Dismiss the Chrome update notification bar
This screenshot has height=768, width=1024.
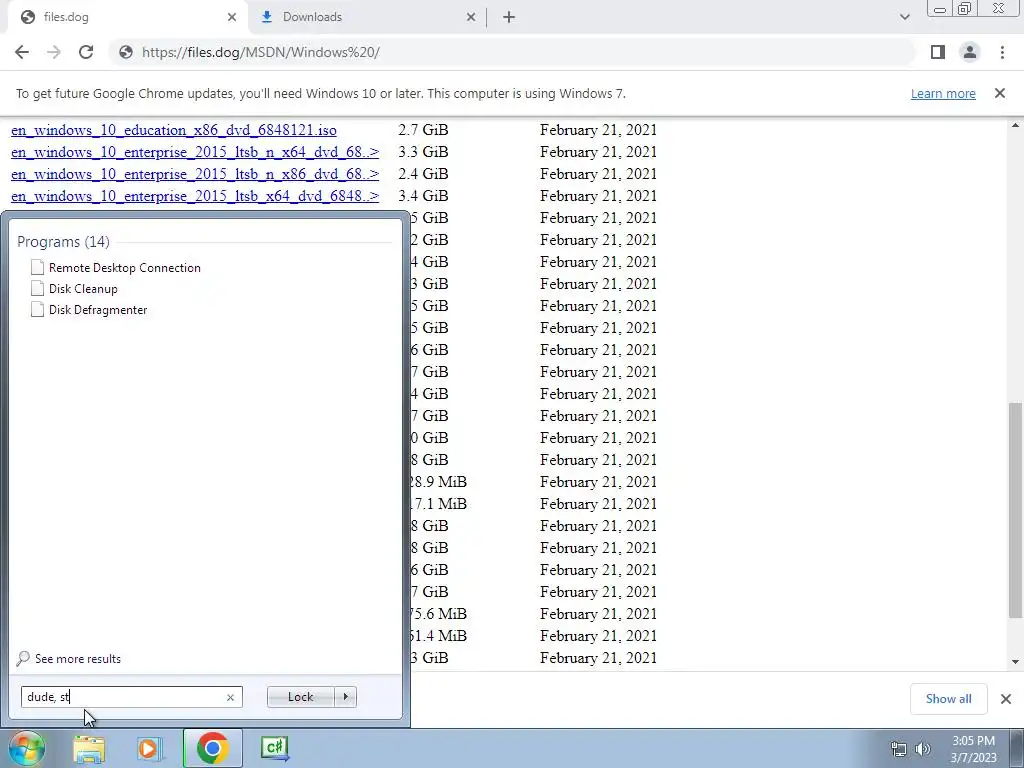[x=1000, y=93]
